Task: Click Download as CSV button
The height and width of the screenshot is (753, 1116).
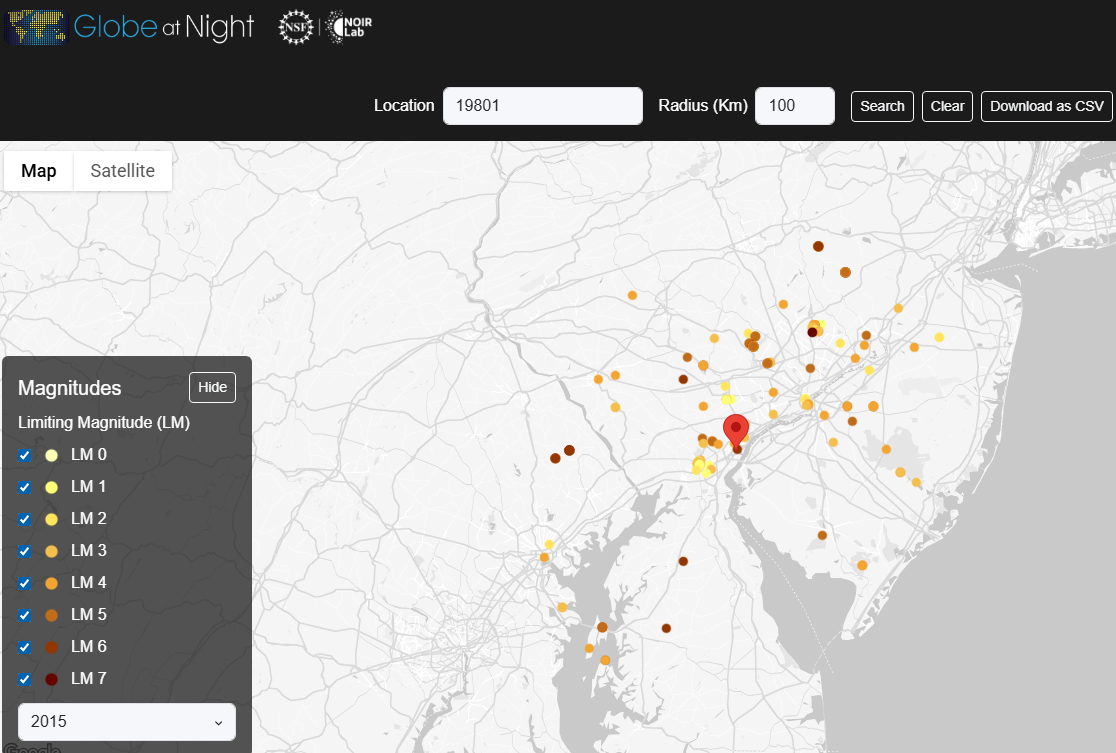Action: 1046,106
